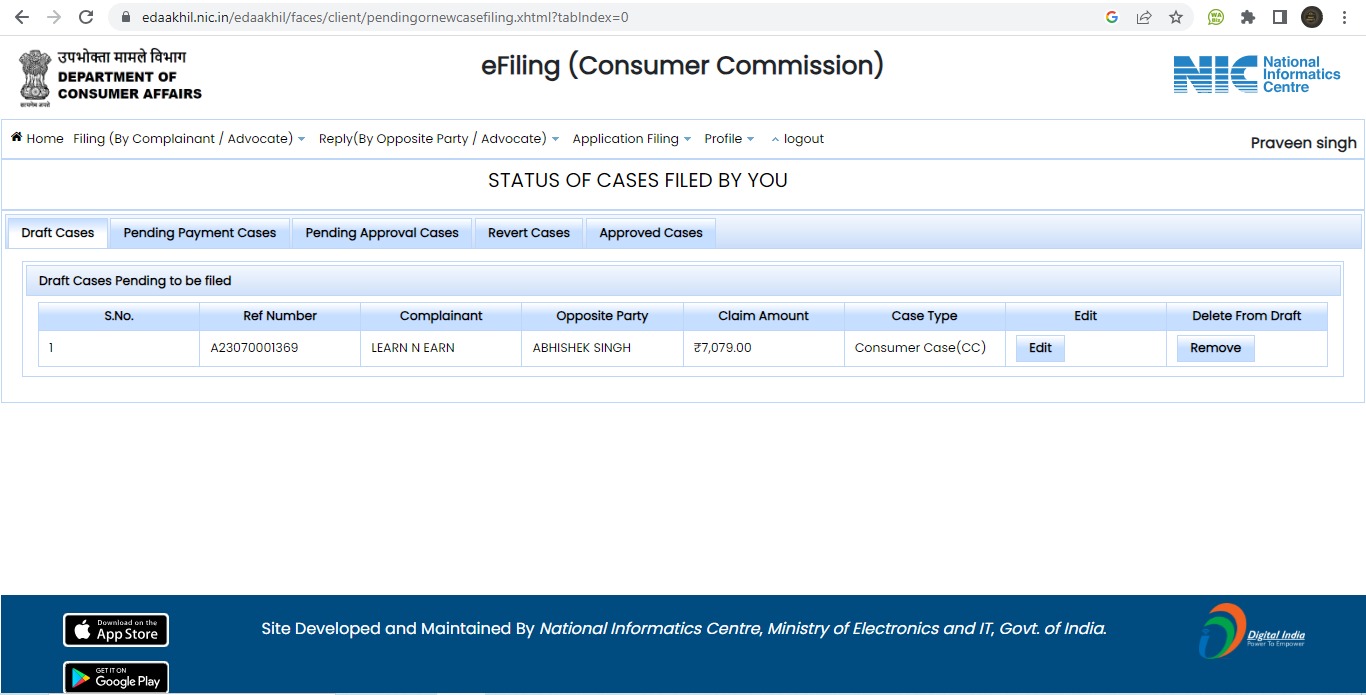The image size is (1366, 695).
Task: Toggle the browser side panel icon
Action: [1279, 17]
